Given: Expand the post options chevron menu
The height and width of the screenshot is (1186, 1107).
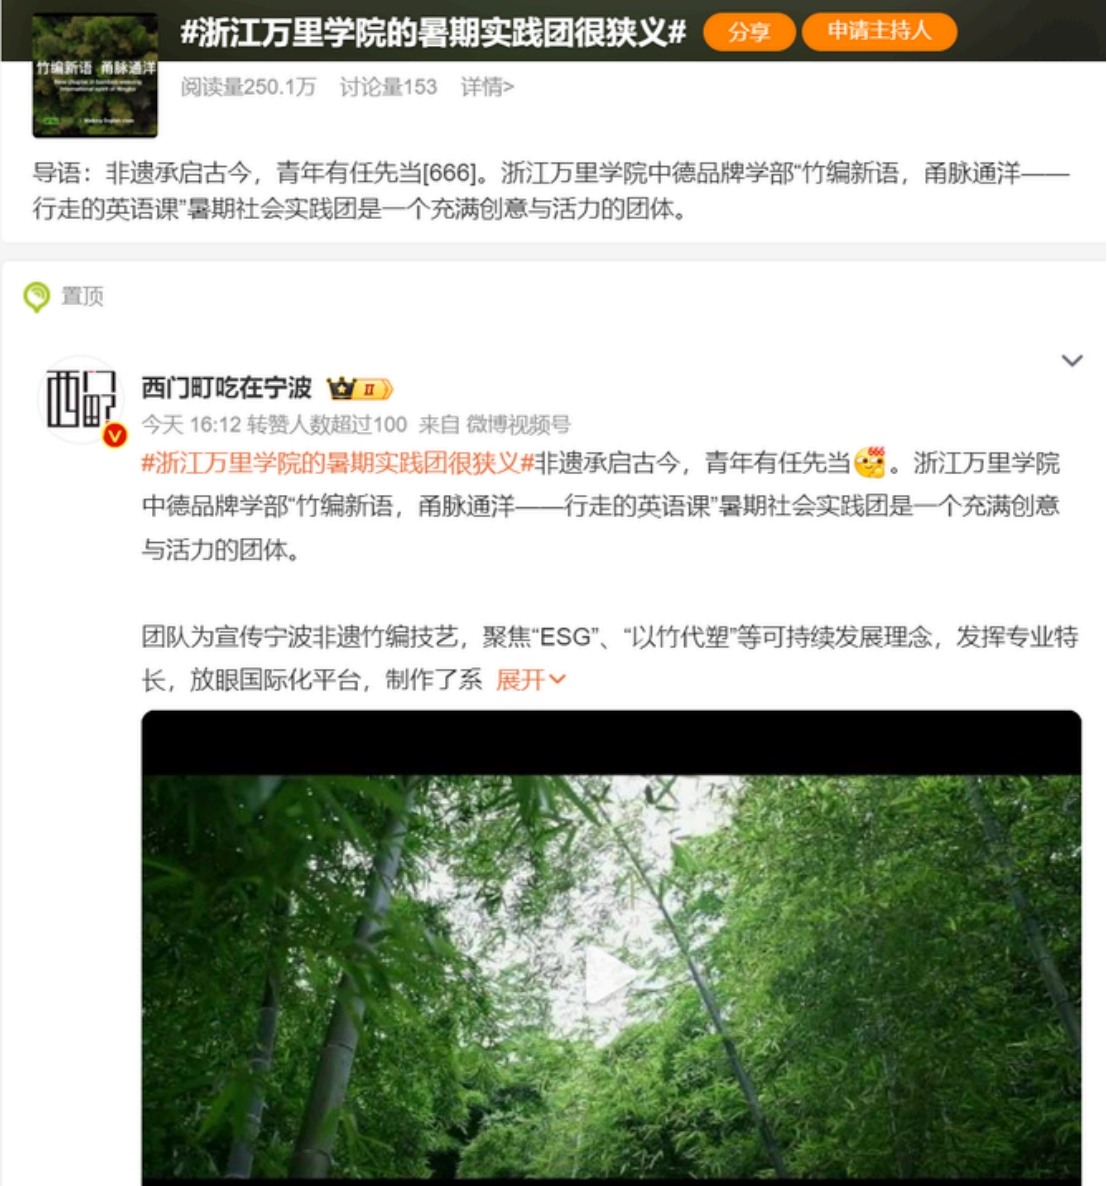Looking at the screenshot, I should tap(1071, 361).
